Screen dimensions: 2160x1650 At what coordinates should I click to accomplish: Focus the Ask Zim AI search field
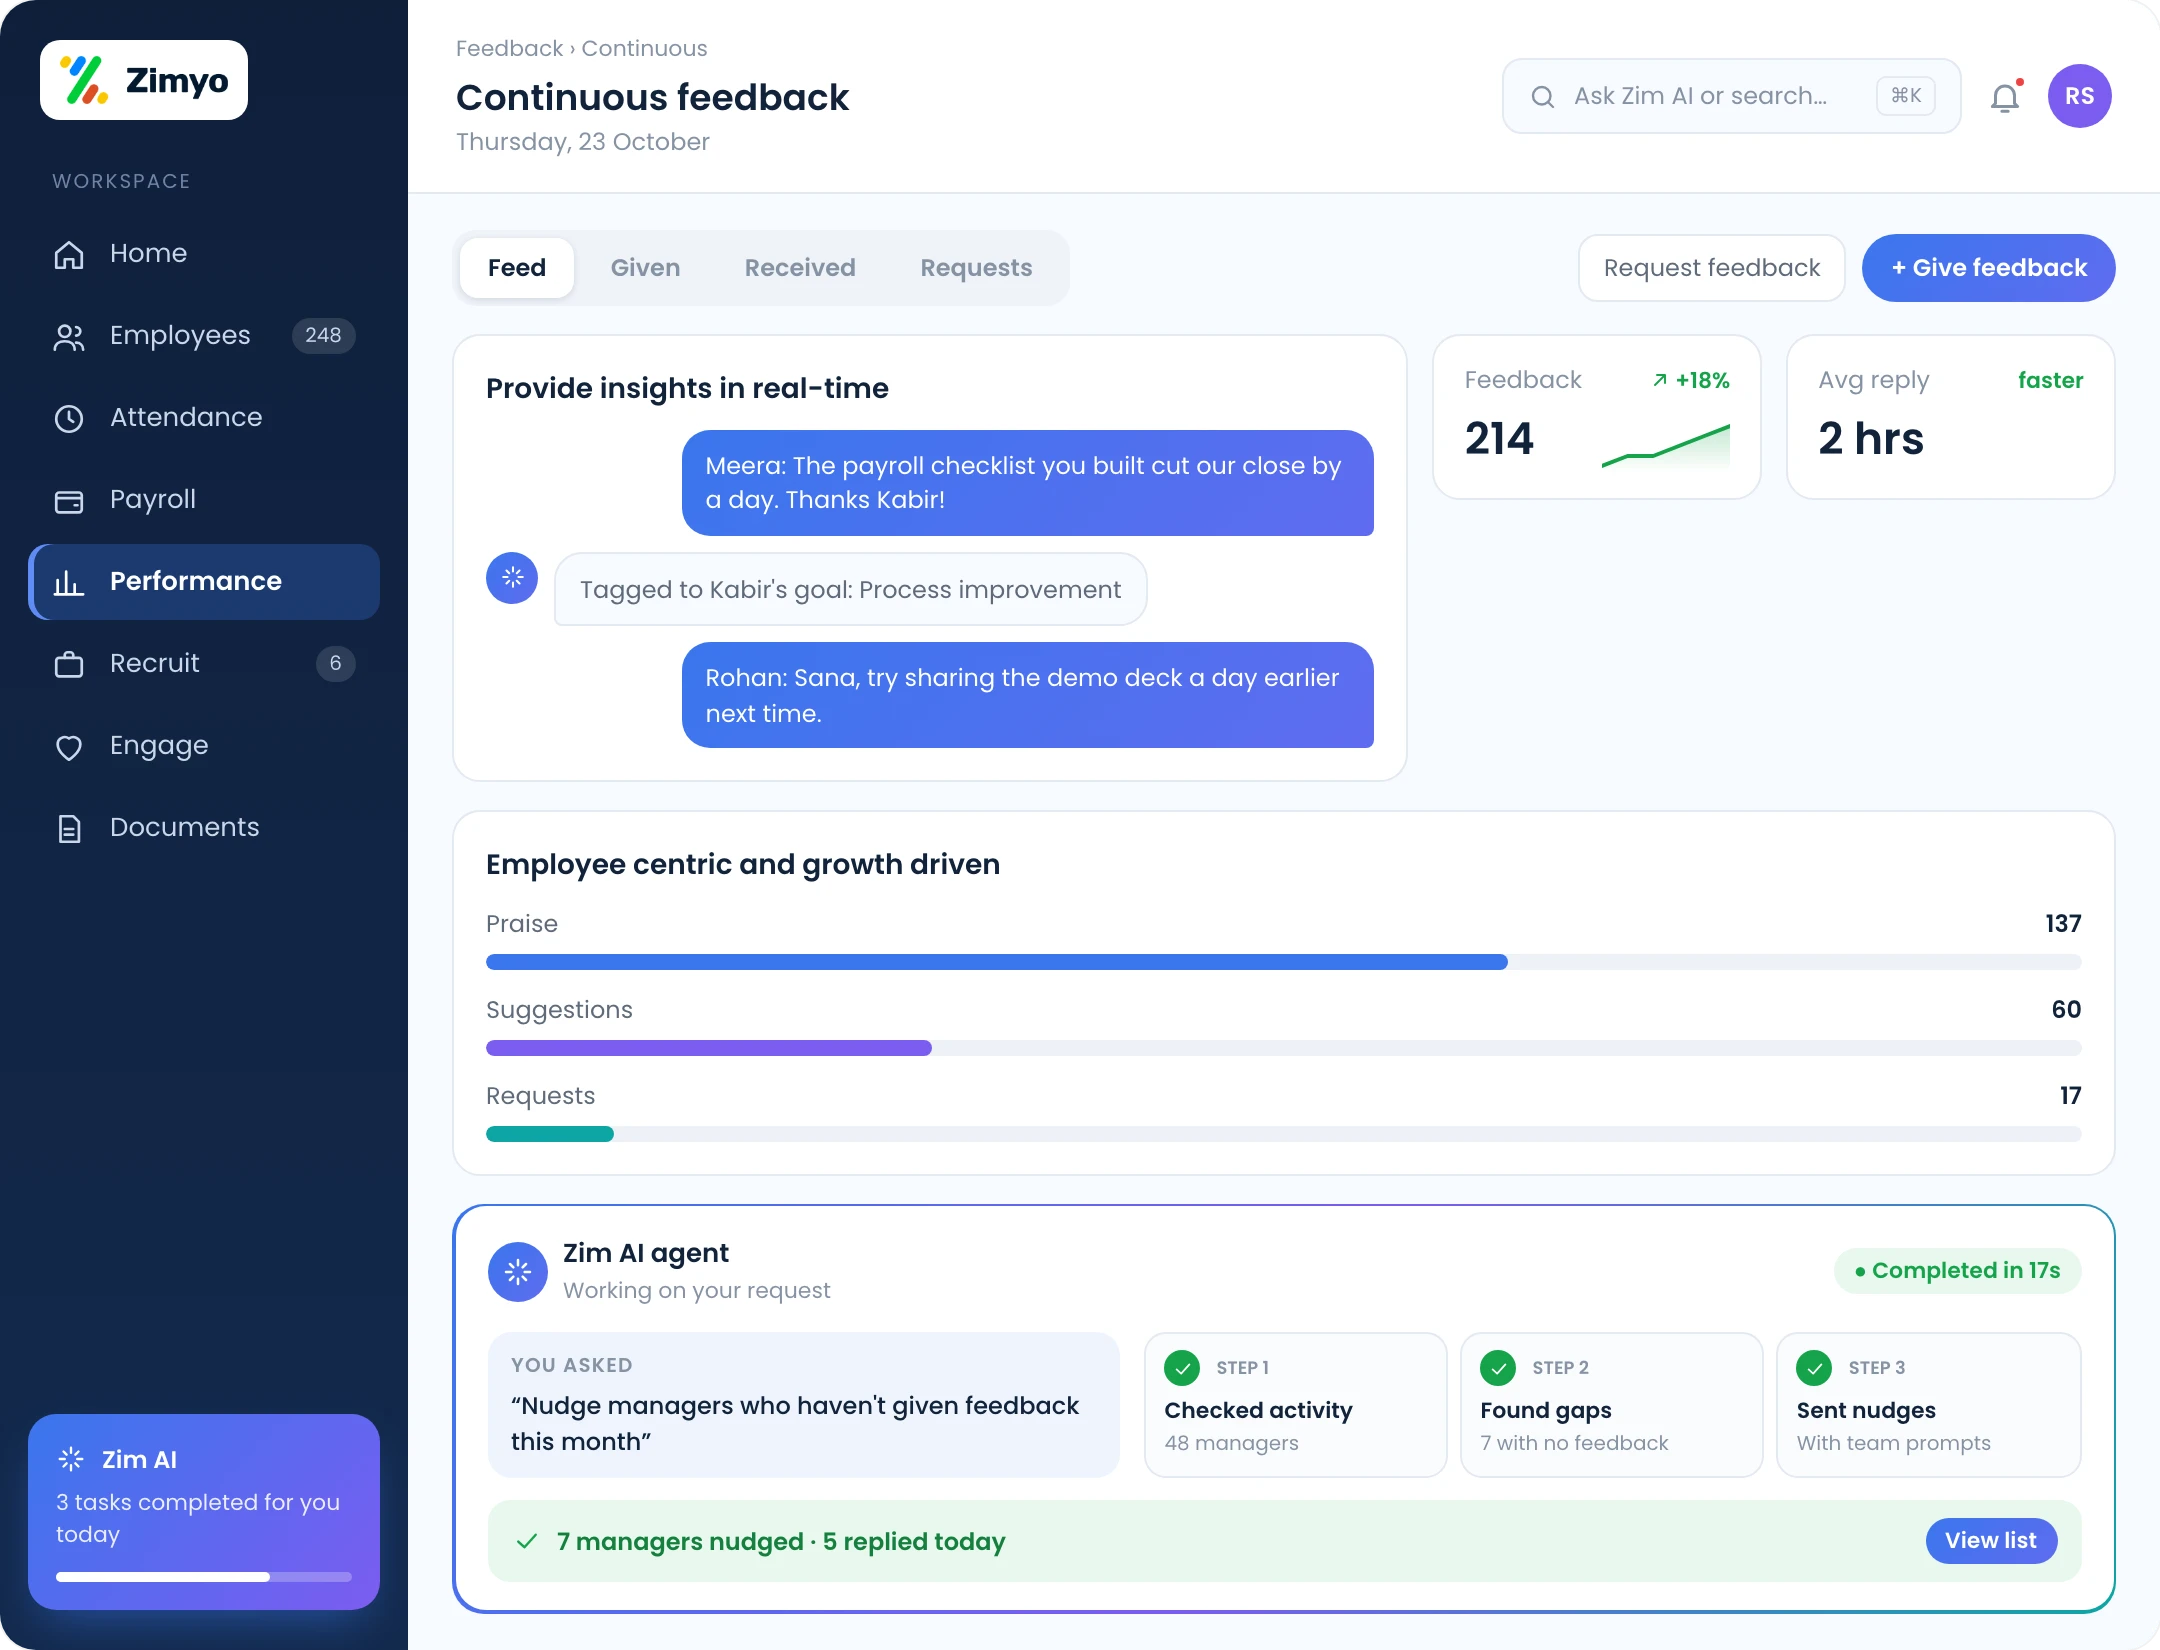[1731, 96]
